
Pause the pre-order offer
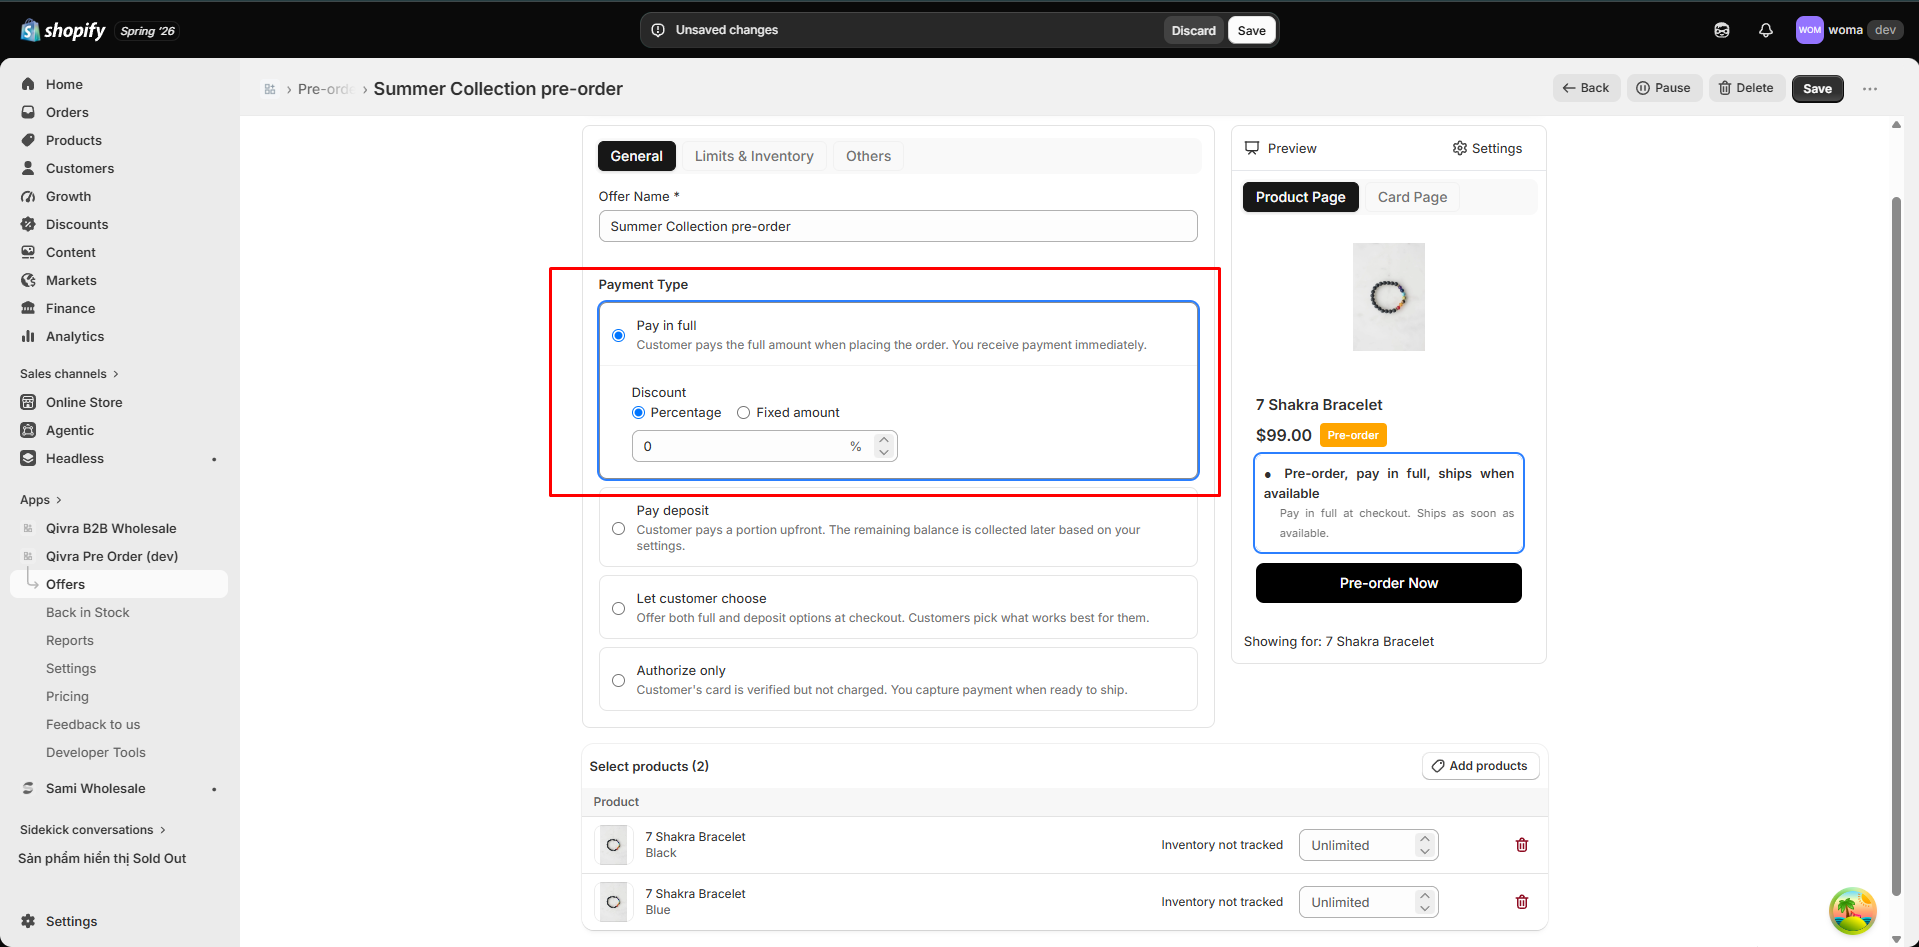pyautogui.click(x=1664, y=88)
